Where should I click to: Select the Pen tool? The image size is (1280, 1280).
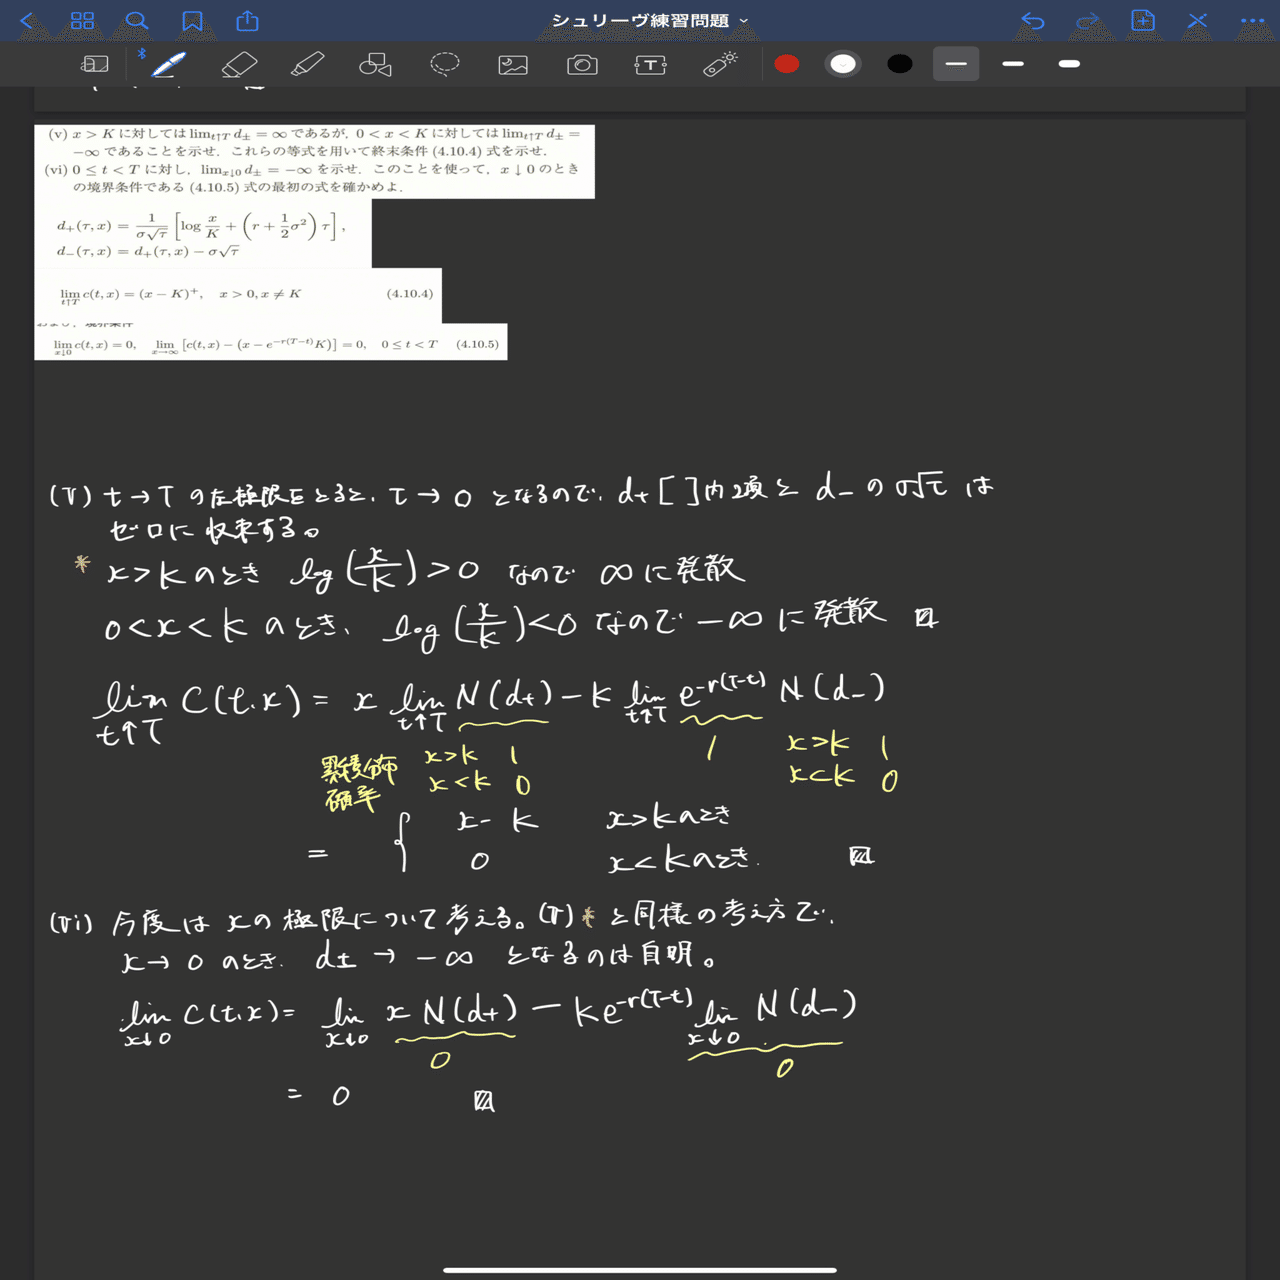[168, 64]
